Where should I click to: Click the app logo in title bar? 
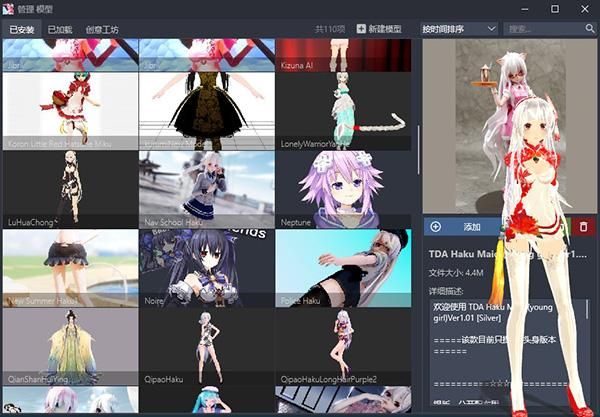tap(8, 9)
